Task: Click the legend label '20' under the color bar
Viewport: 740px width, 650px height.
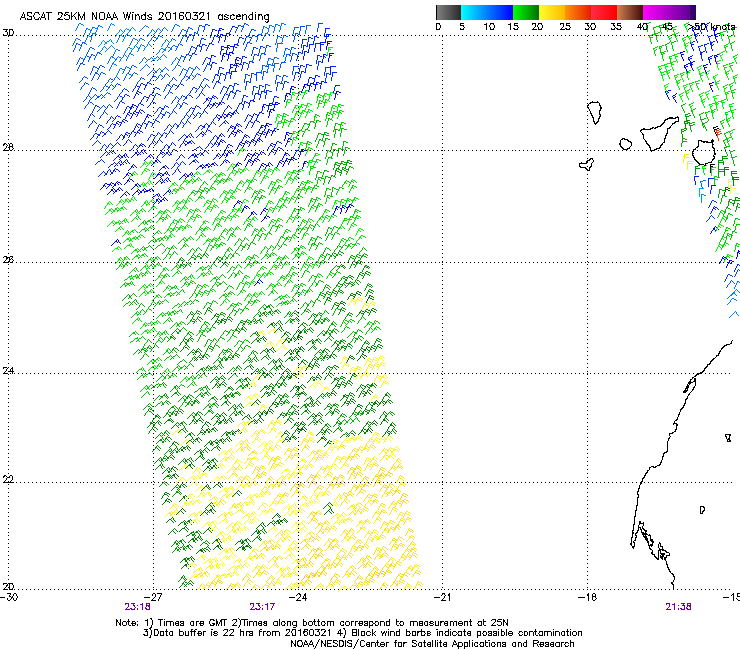Action: click(537, 27)
